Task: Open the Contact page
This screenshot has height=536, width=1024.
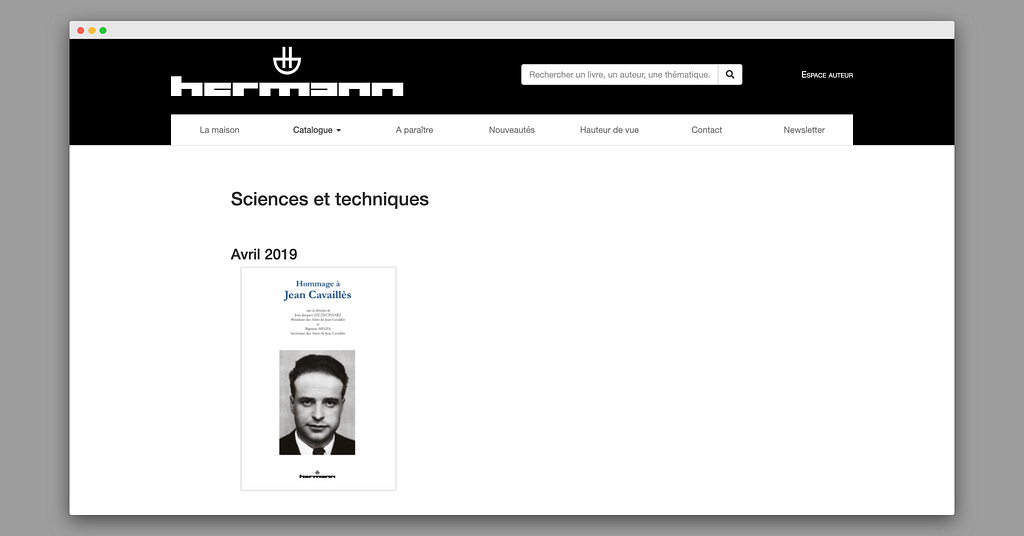Action: [706, 130]
